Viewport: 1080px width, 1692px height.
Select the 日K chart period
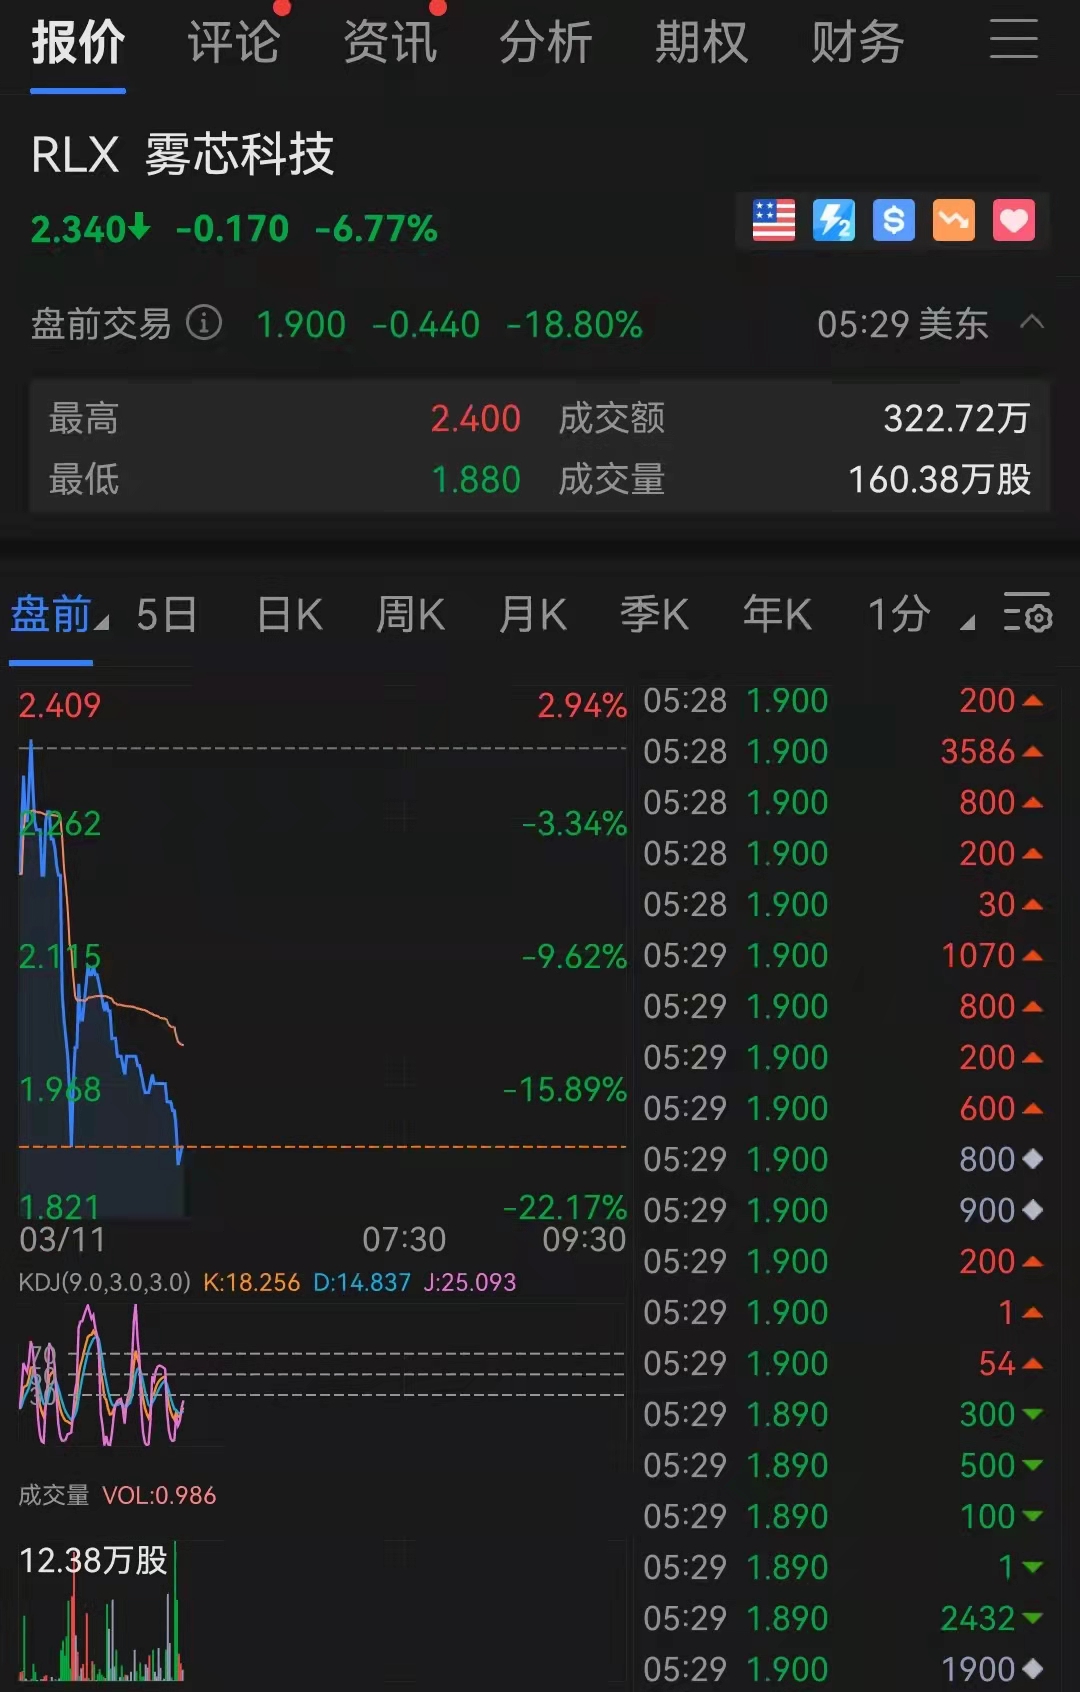click(289, 614)
